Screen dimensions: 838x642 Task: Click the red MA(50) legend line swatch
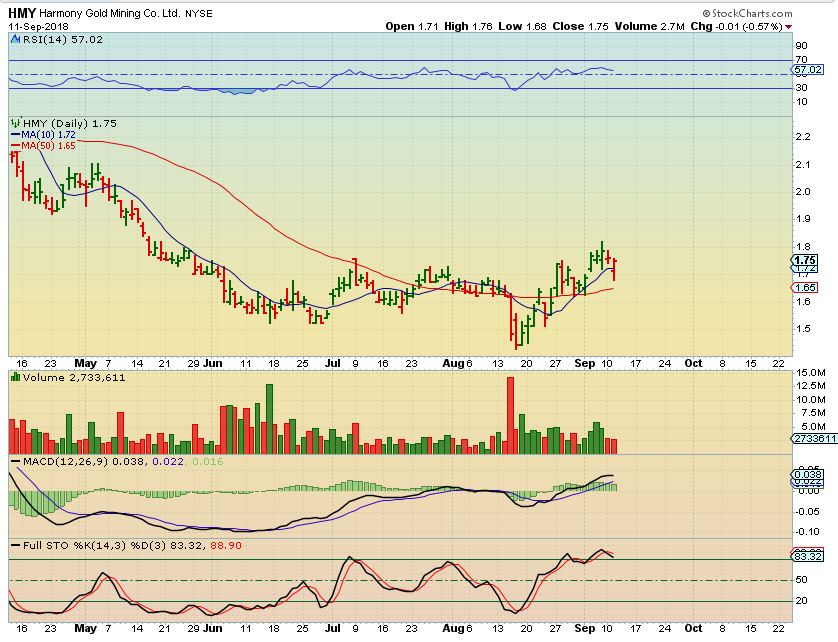coord(14,146)
